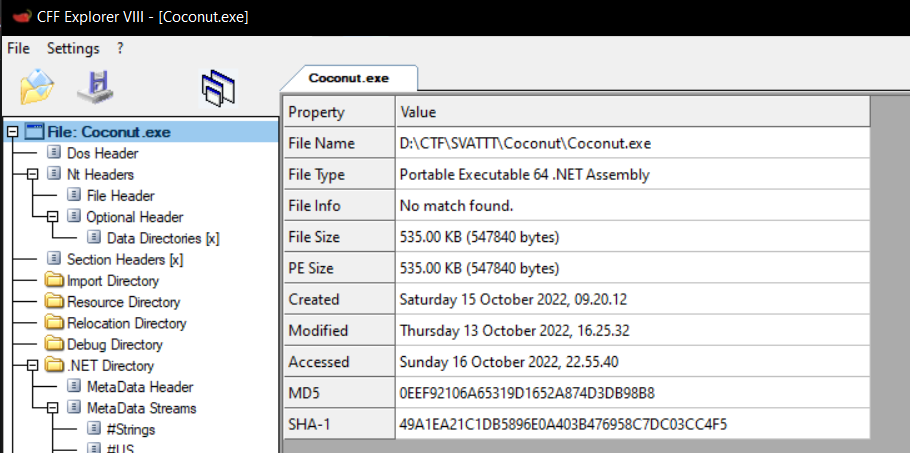
Task: Open Debug Directory in the tree
Action: (x=115, y=345)
